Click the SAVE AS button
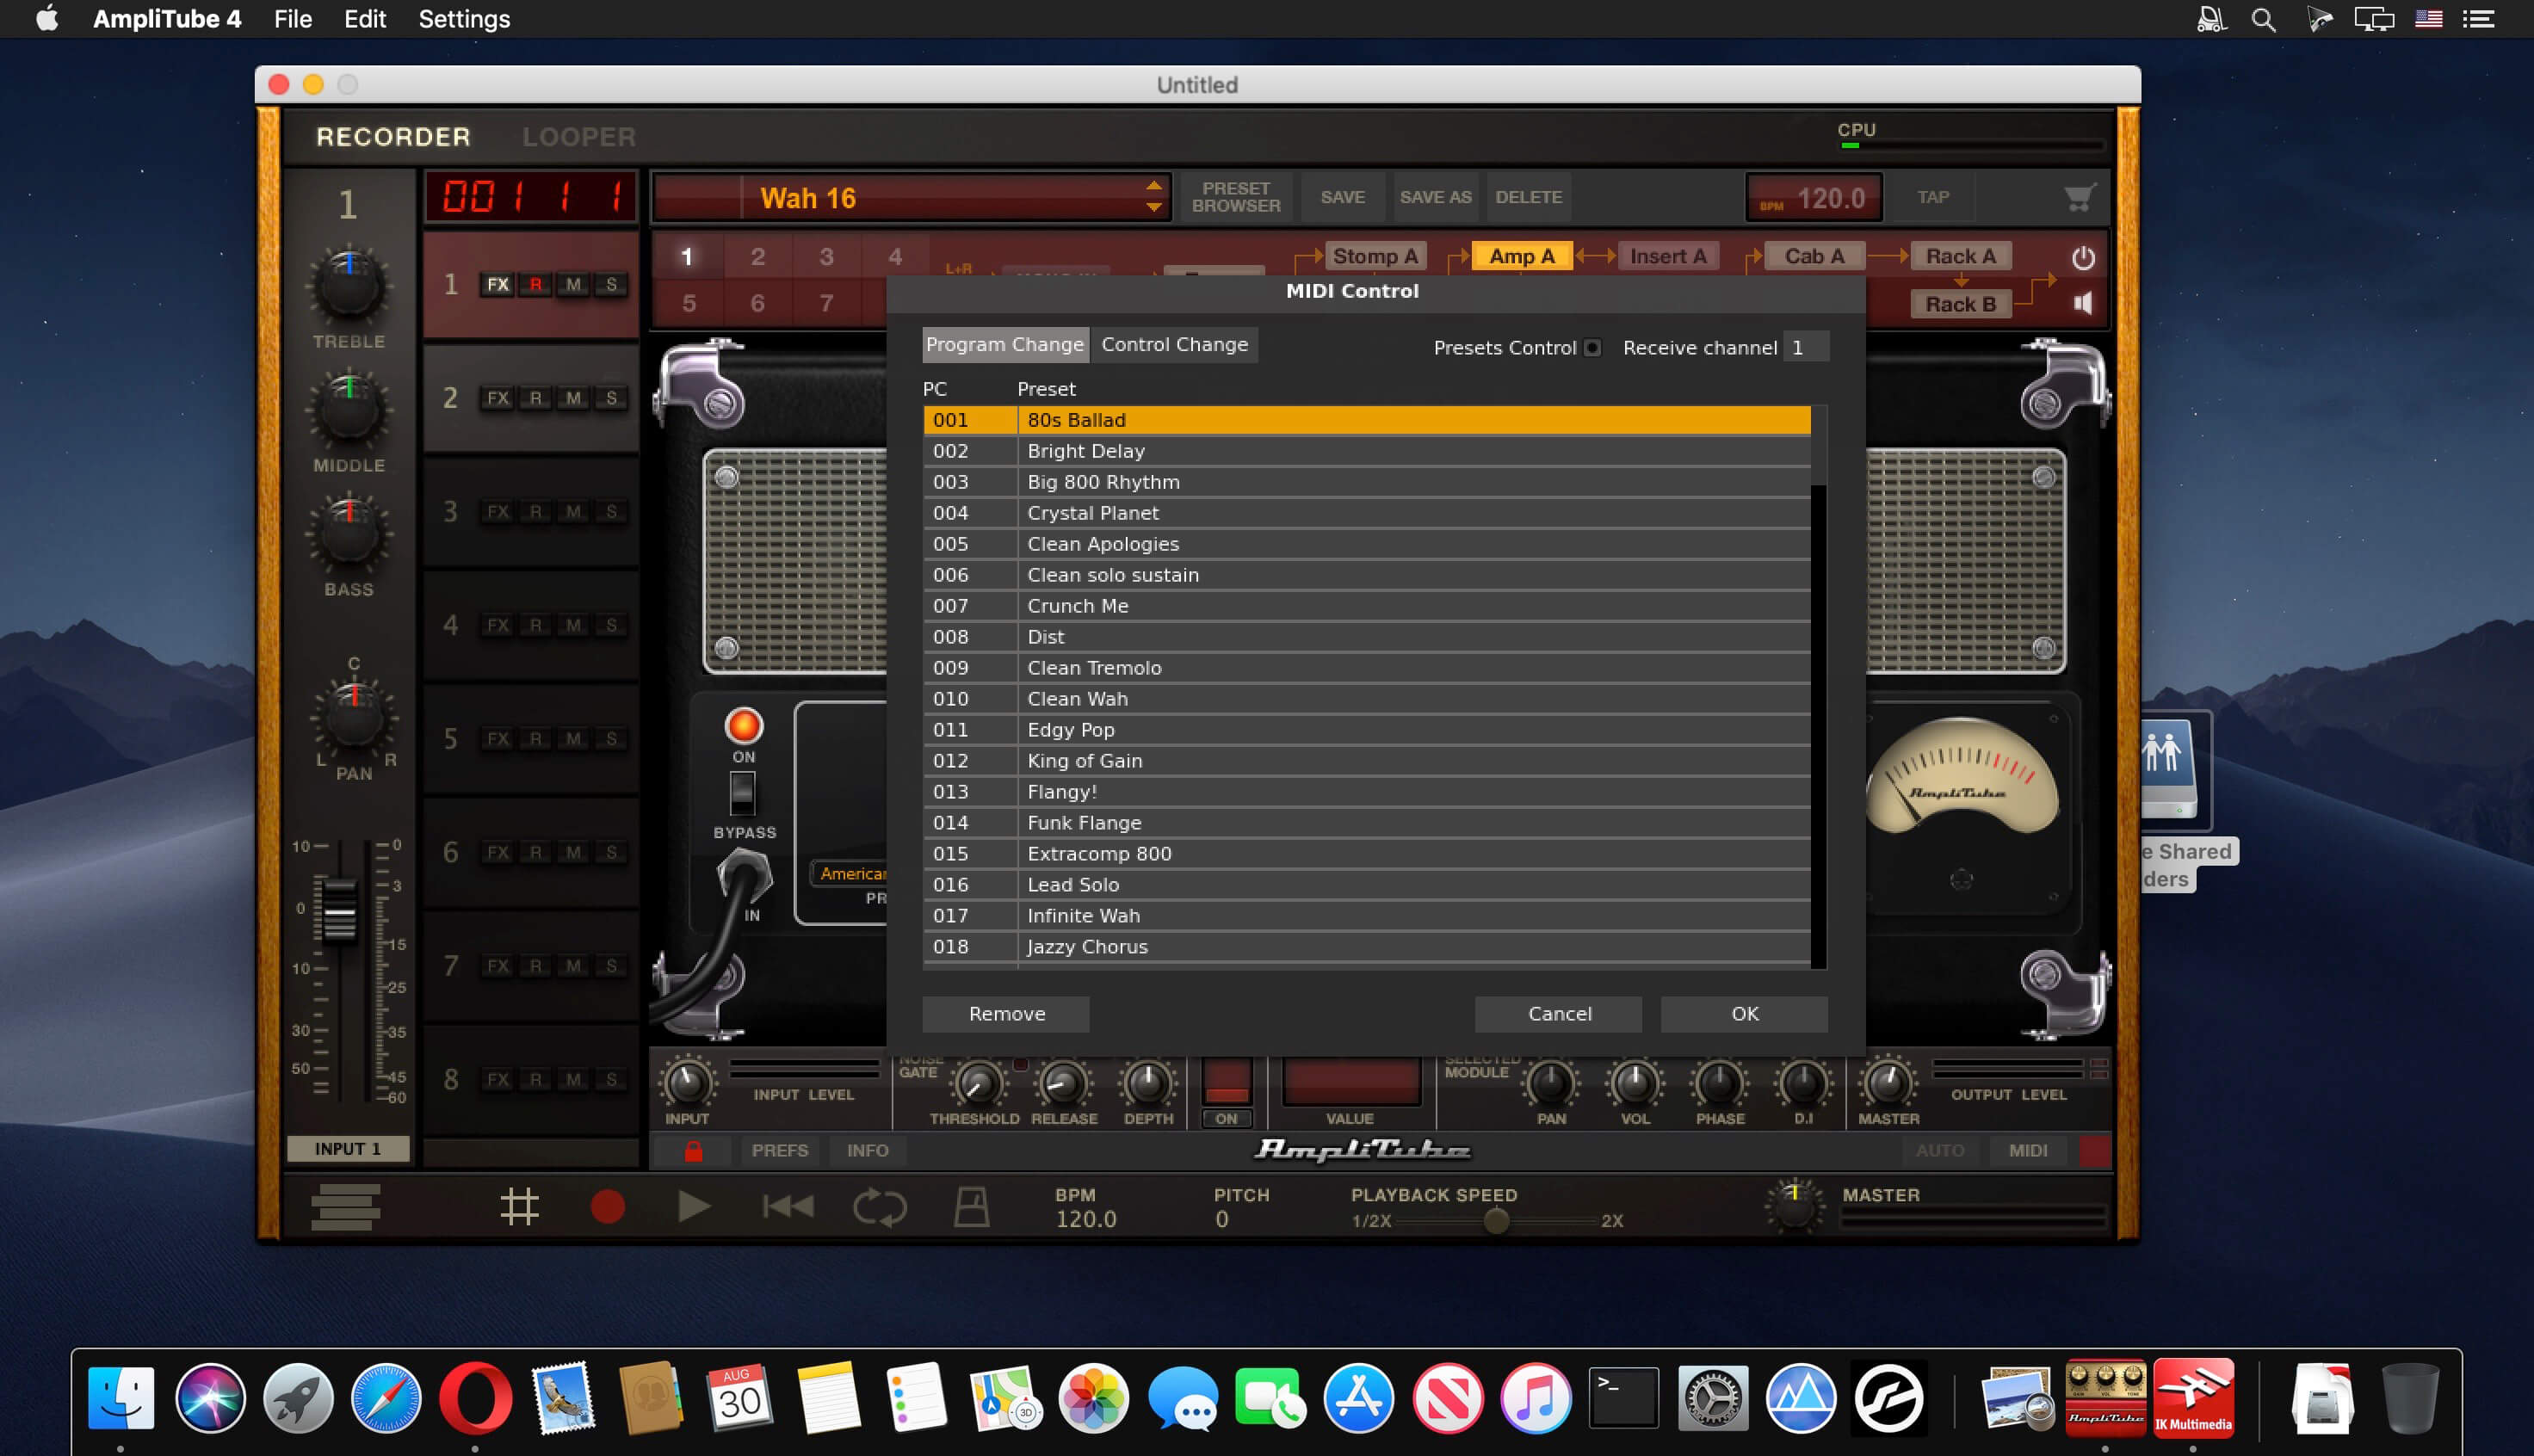The image size is (2534, 1456). [1435, 197]
